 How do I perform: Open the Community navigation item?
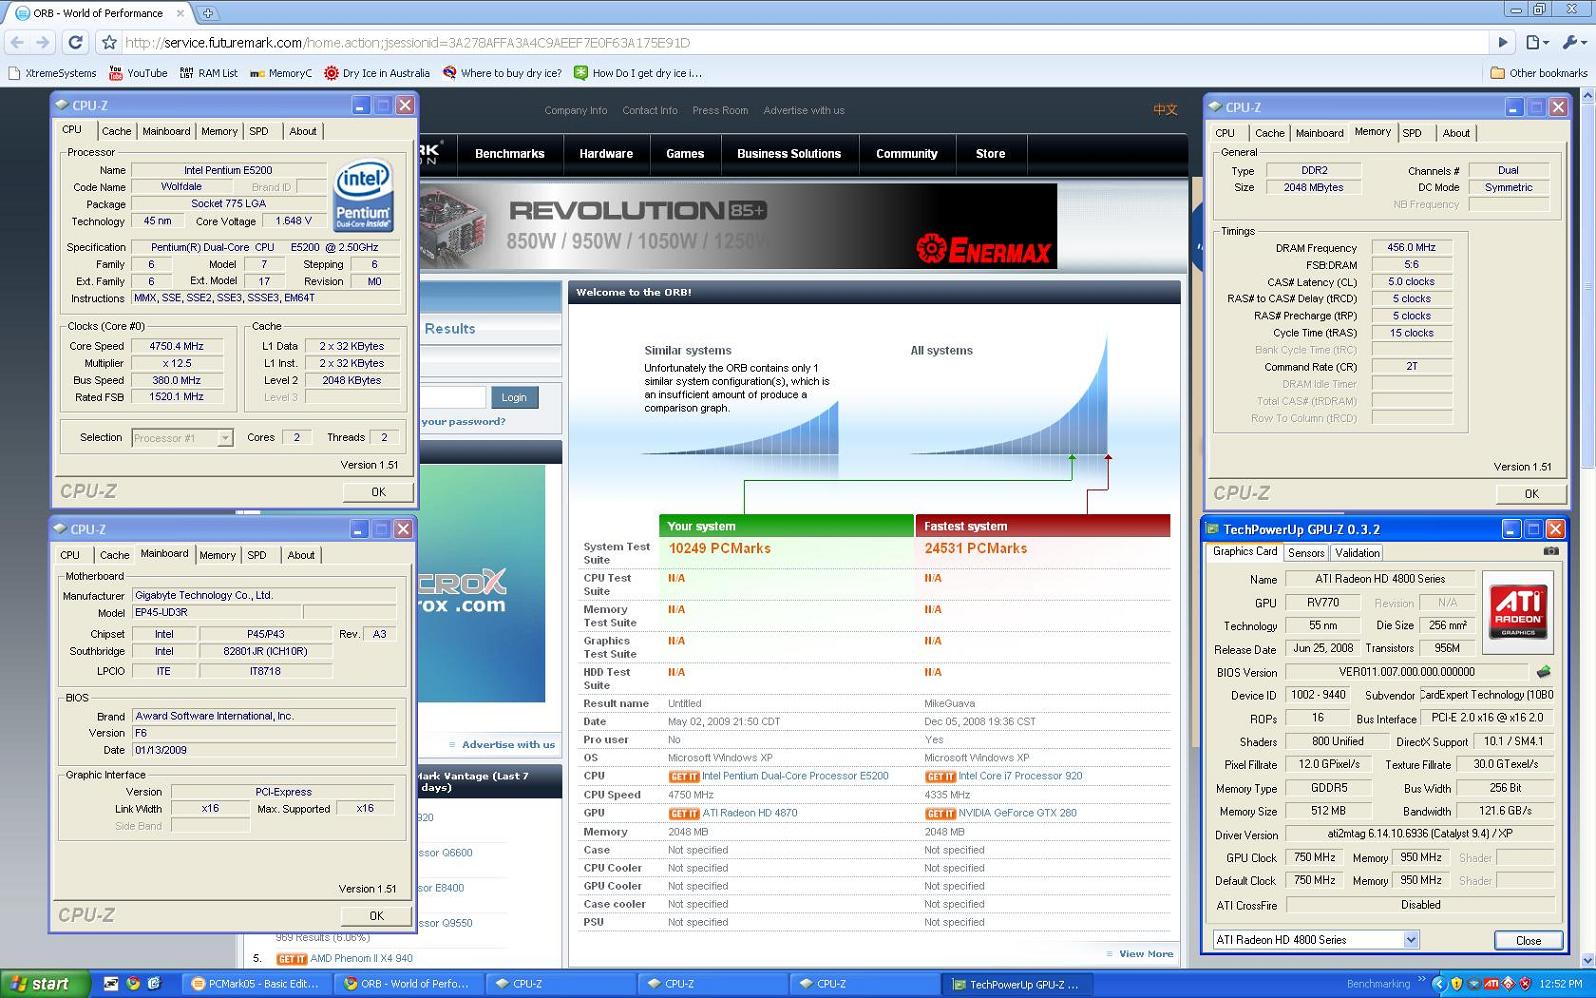[907, 154]
